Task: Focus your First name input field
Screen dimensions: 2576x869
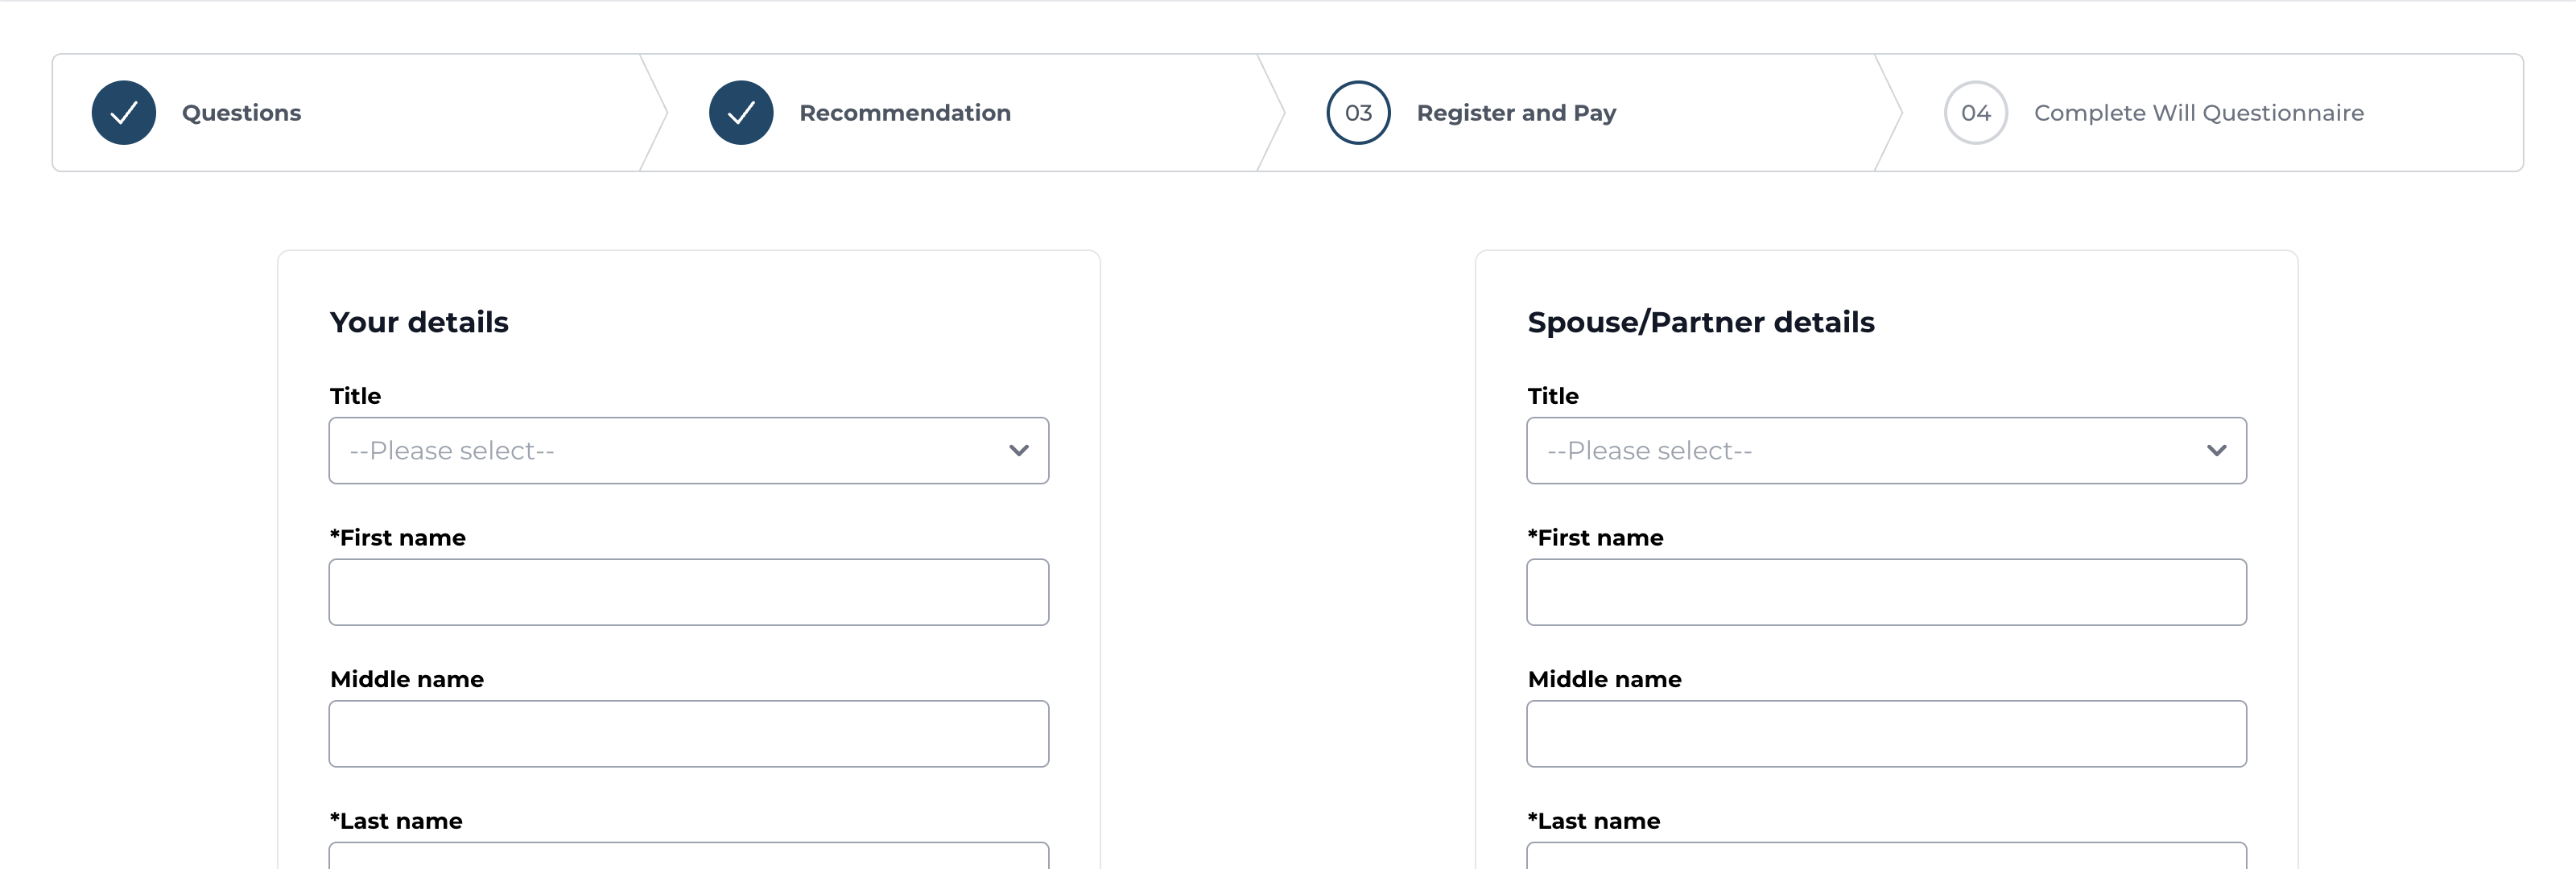Action: [688, 592]
